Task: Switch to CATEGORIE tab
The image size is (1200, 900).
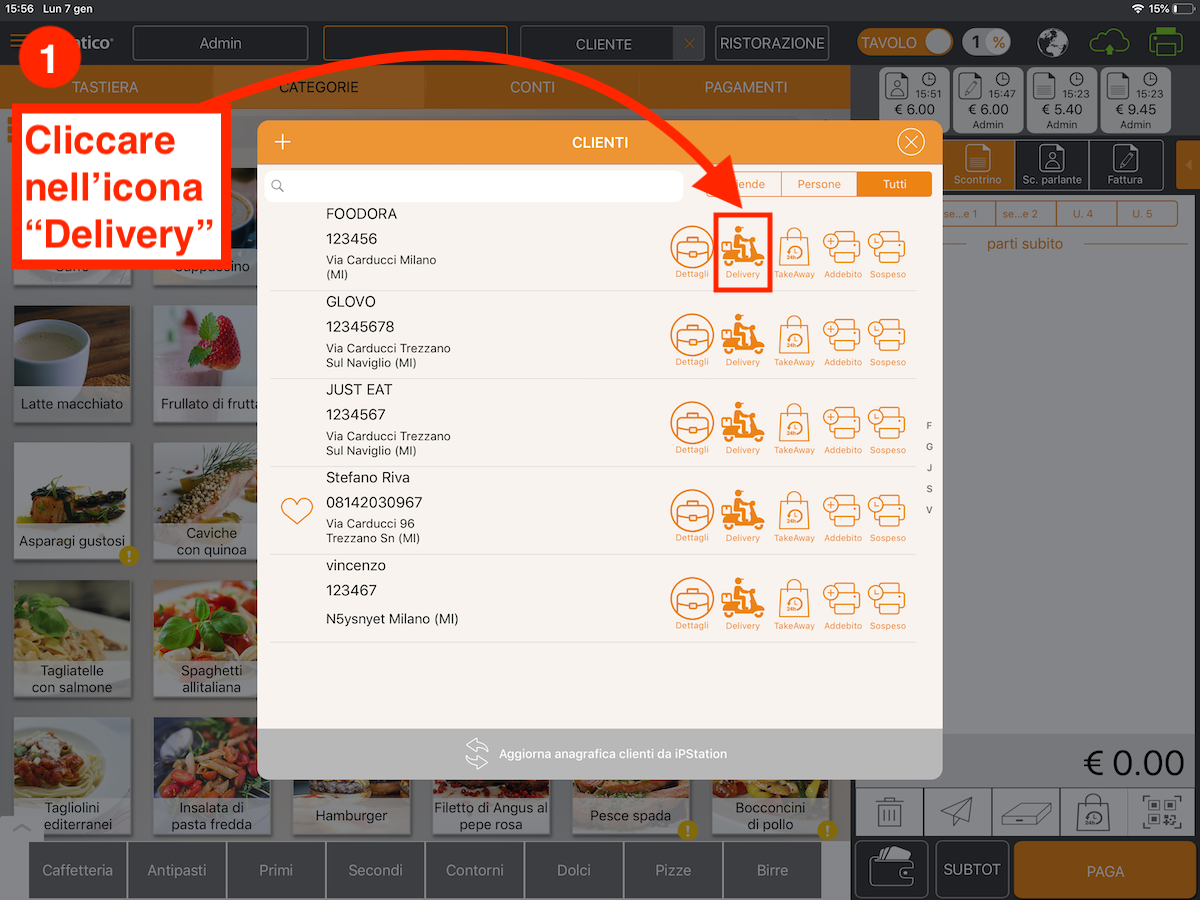Action: click(x=319, y=87)
